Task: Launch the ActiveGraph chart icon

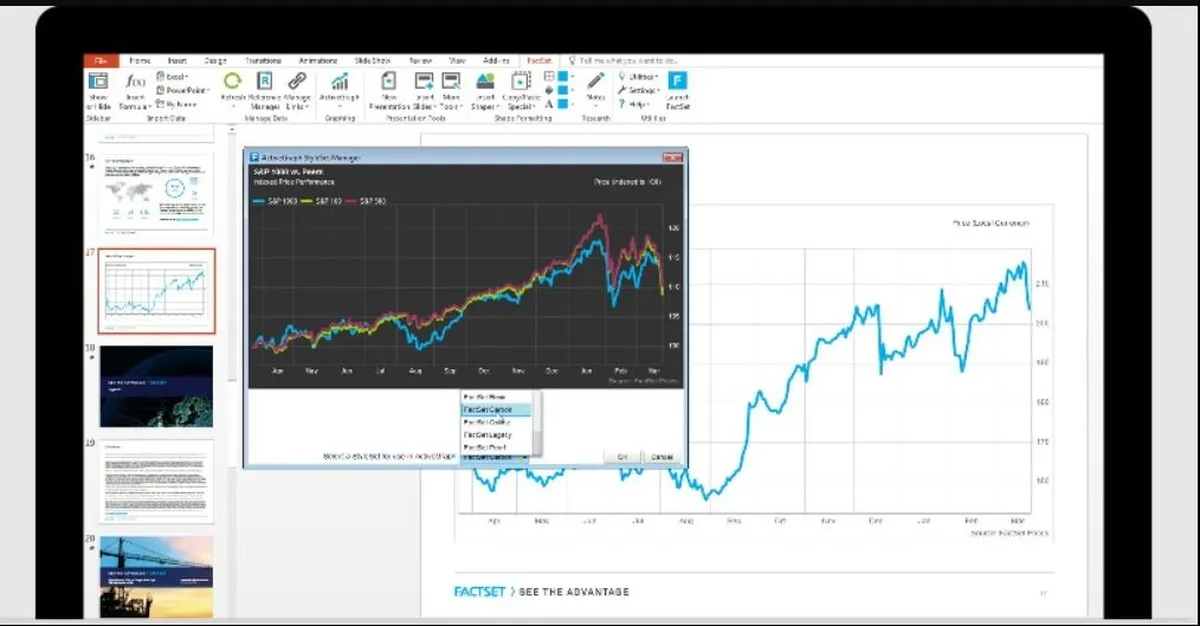Action: tap(340, 81)
